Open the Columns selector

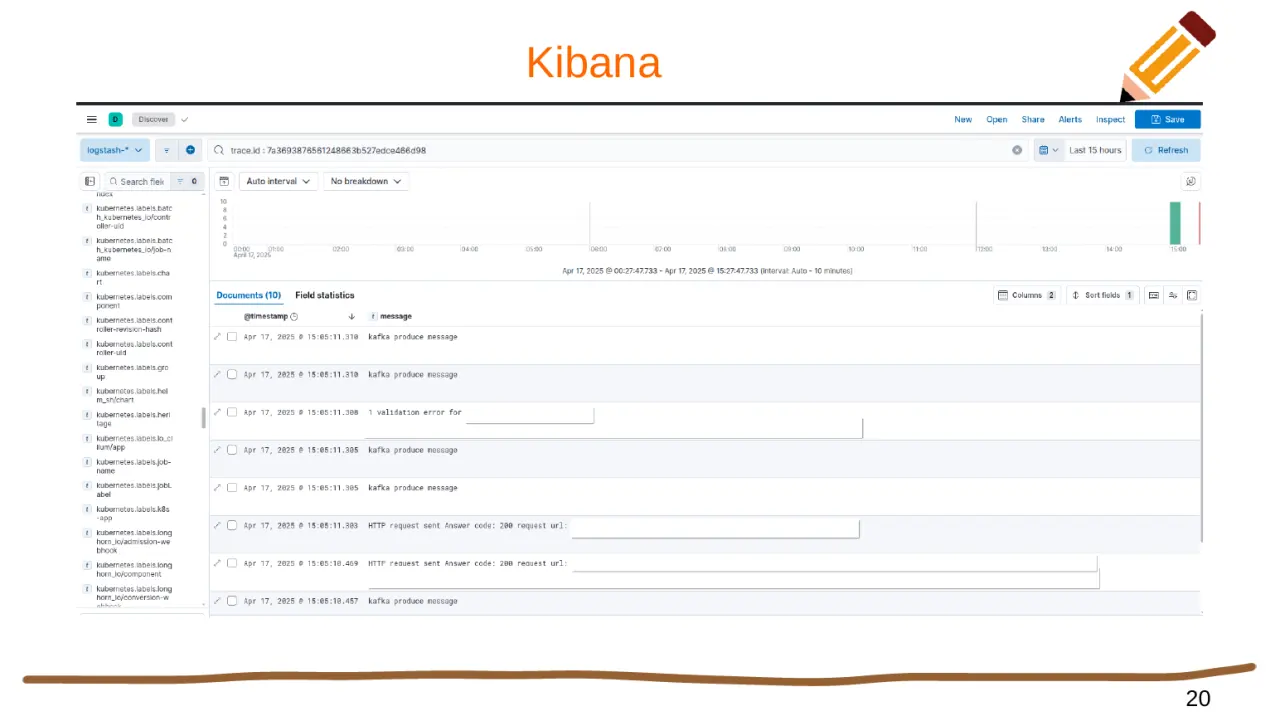(x=1027, y=295)
